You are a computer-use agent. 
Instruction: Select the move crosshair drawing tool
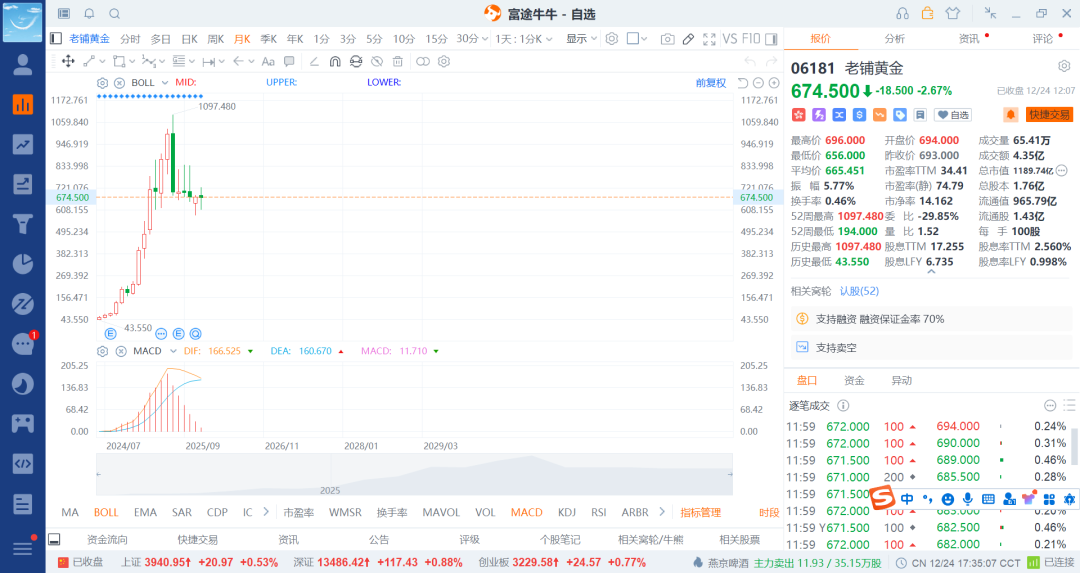pos(68,61)
